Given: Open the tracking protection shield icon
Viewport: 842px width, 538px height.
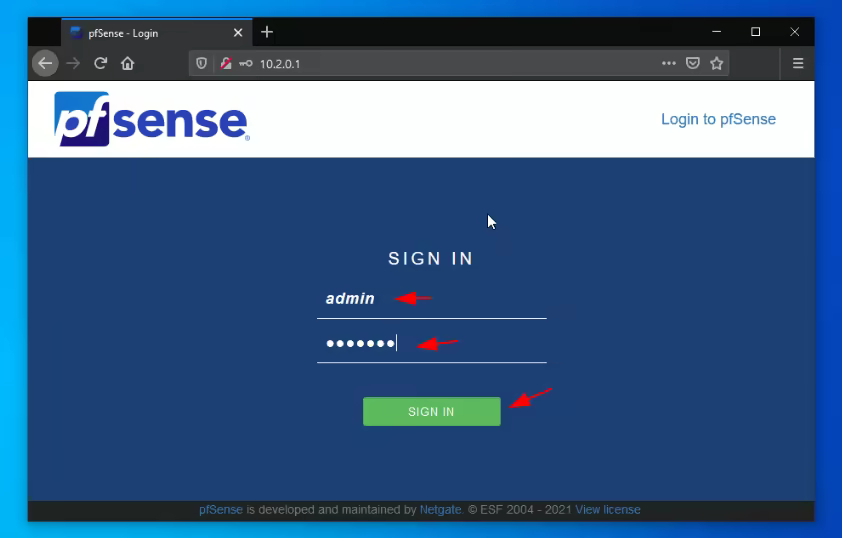Looking at the screenshot, I should pyautogui.click(x=201, y=64).
